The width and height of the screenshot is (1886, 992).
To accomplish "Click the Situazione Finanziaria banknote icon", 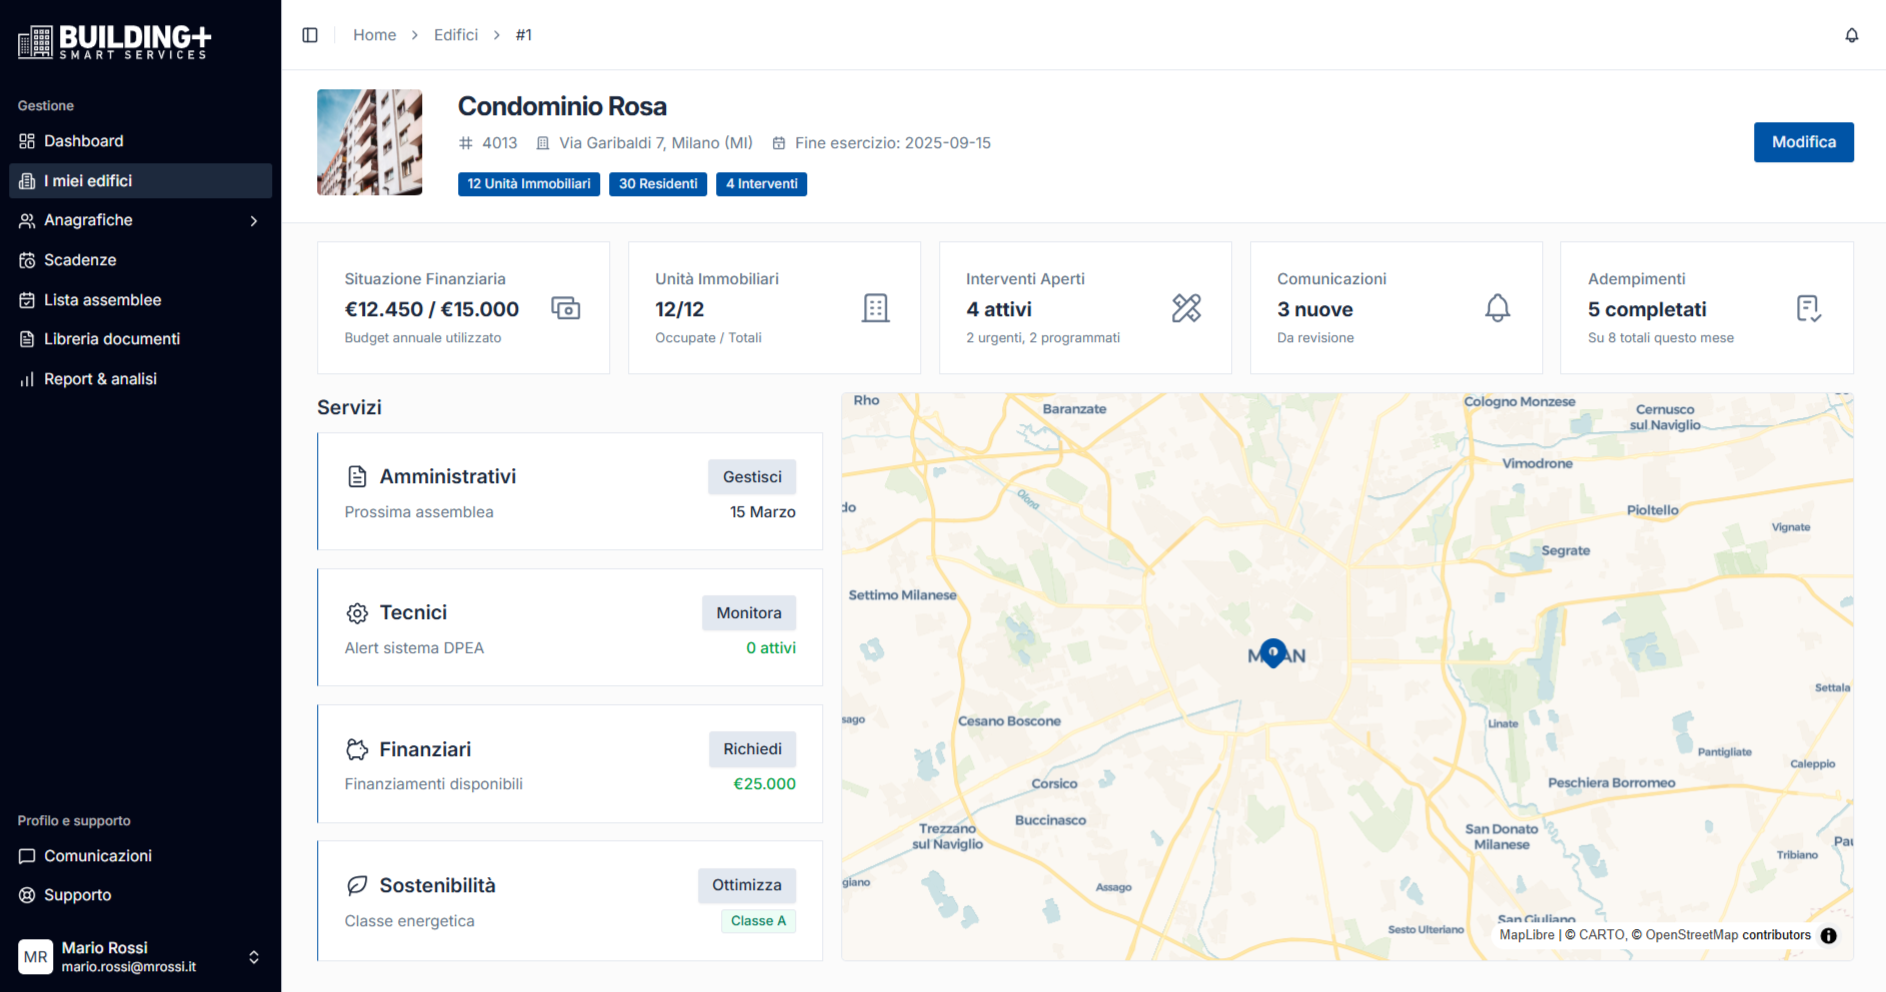I will pyautogui.click(x=565, y=308).
